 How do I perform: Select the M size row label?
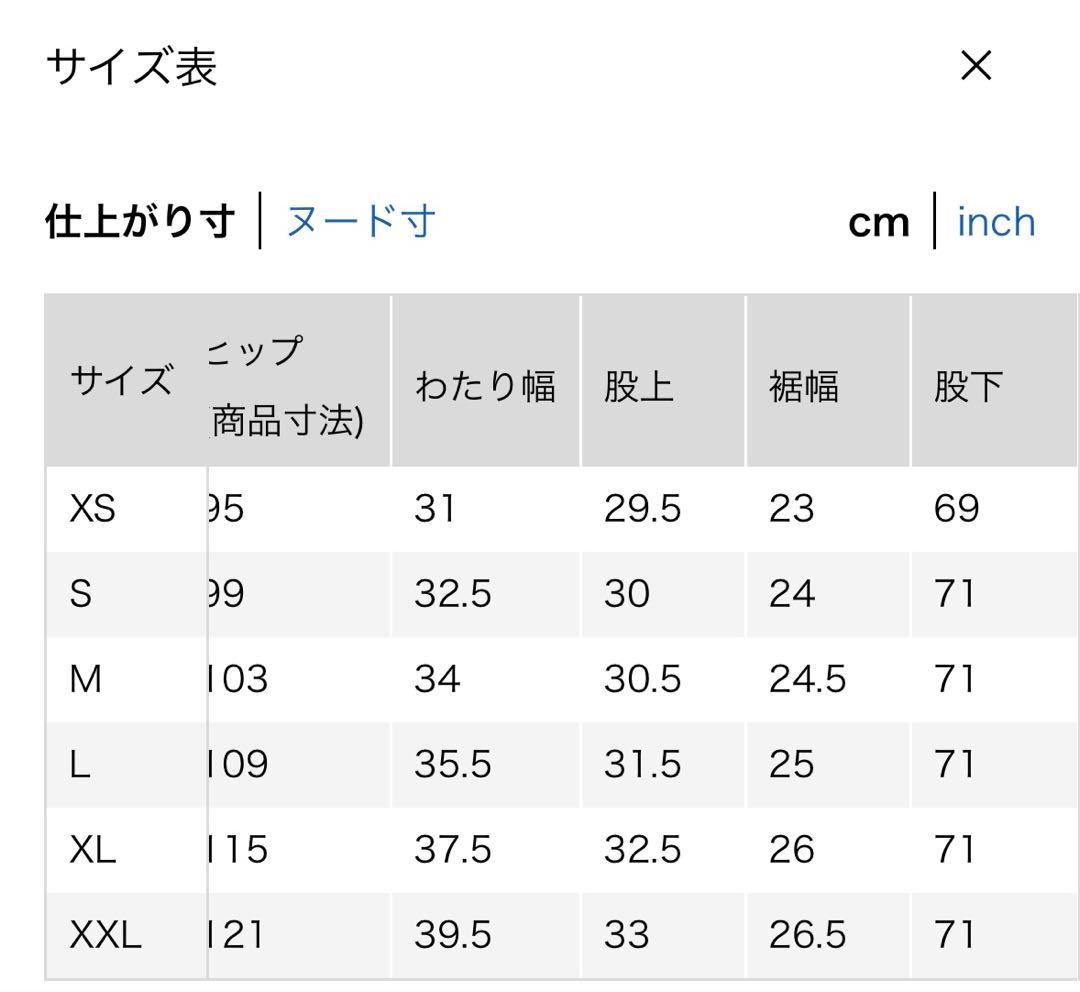pyautogui.click(x=85, y=679)
